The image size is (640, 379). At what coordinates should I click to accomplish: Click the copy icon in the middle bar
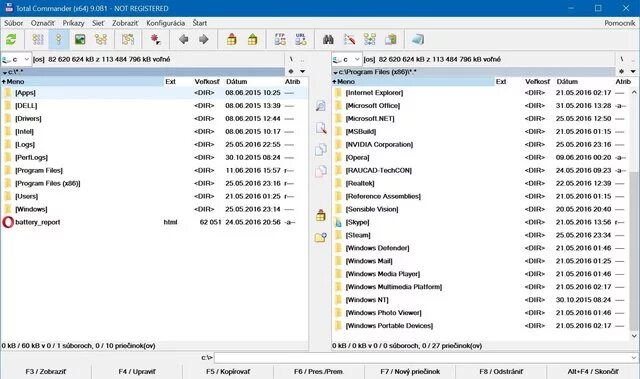(x=320, y=150)
